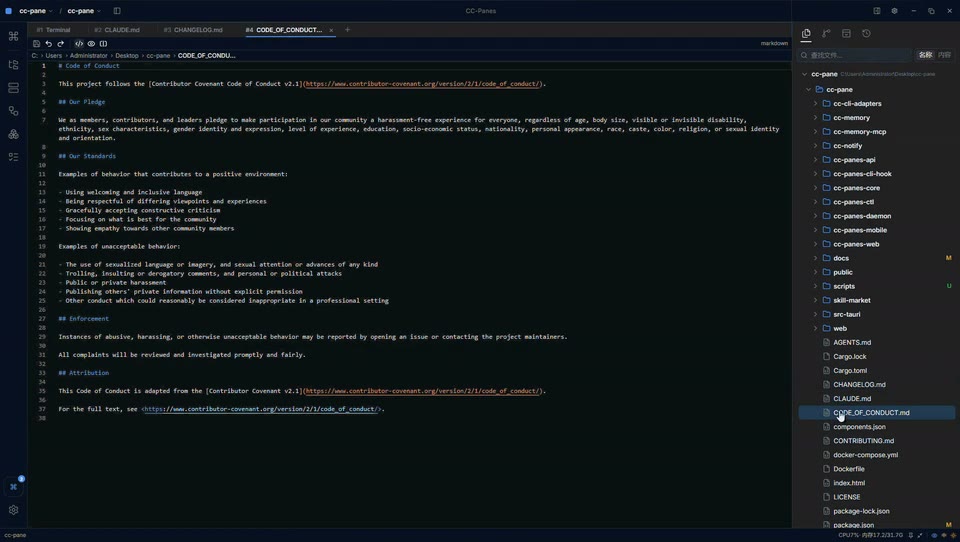Toggle the eye preview mode
Viewport: 960px width, 542px height.
point(91,43)
